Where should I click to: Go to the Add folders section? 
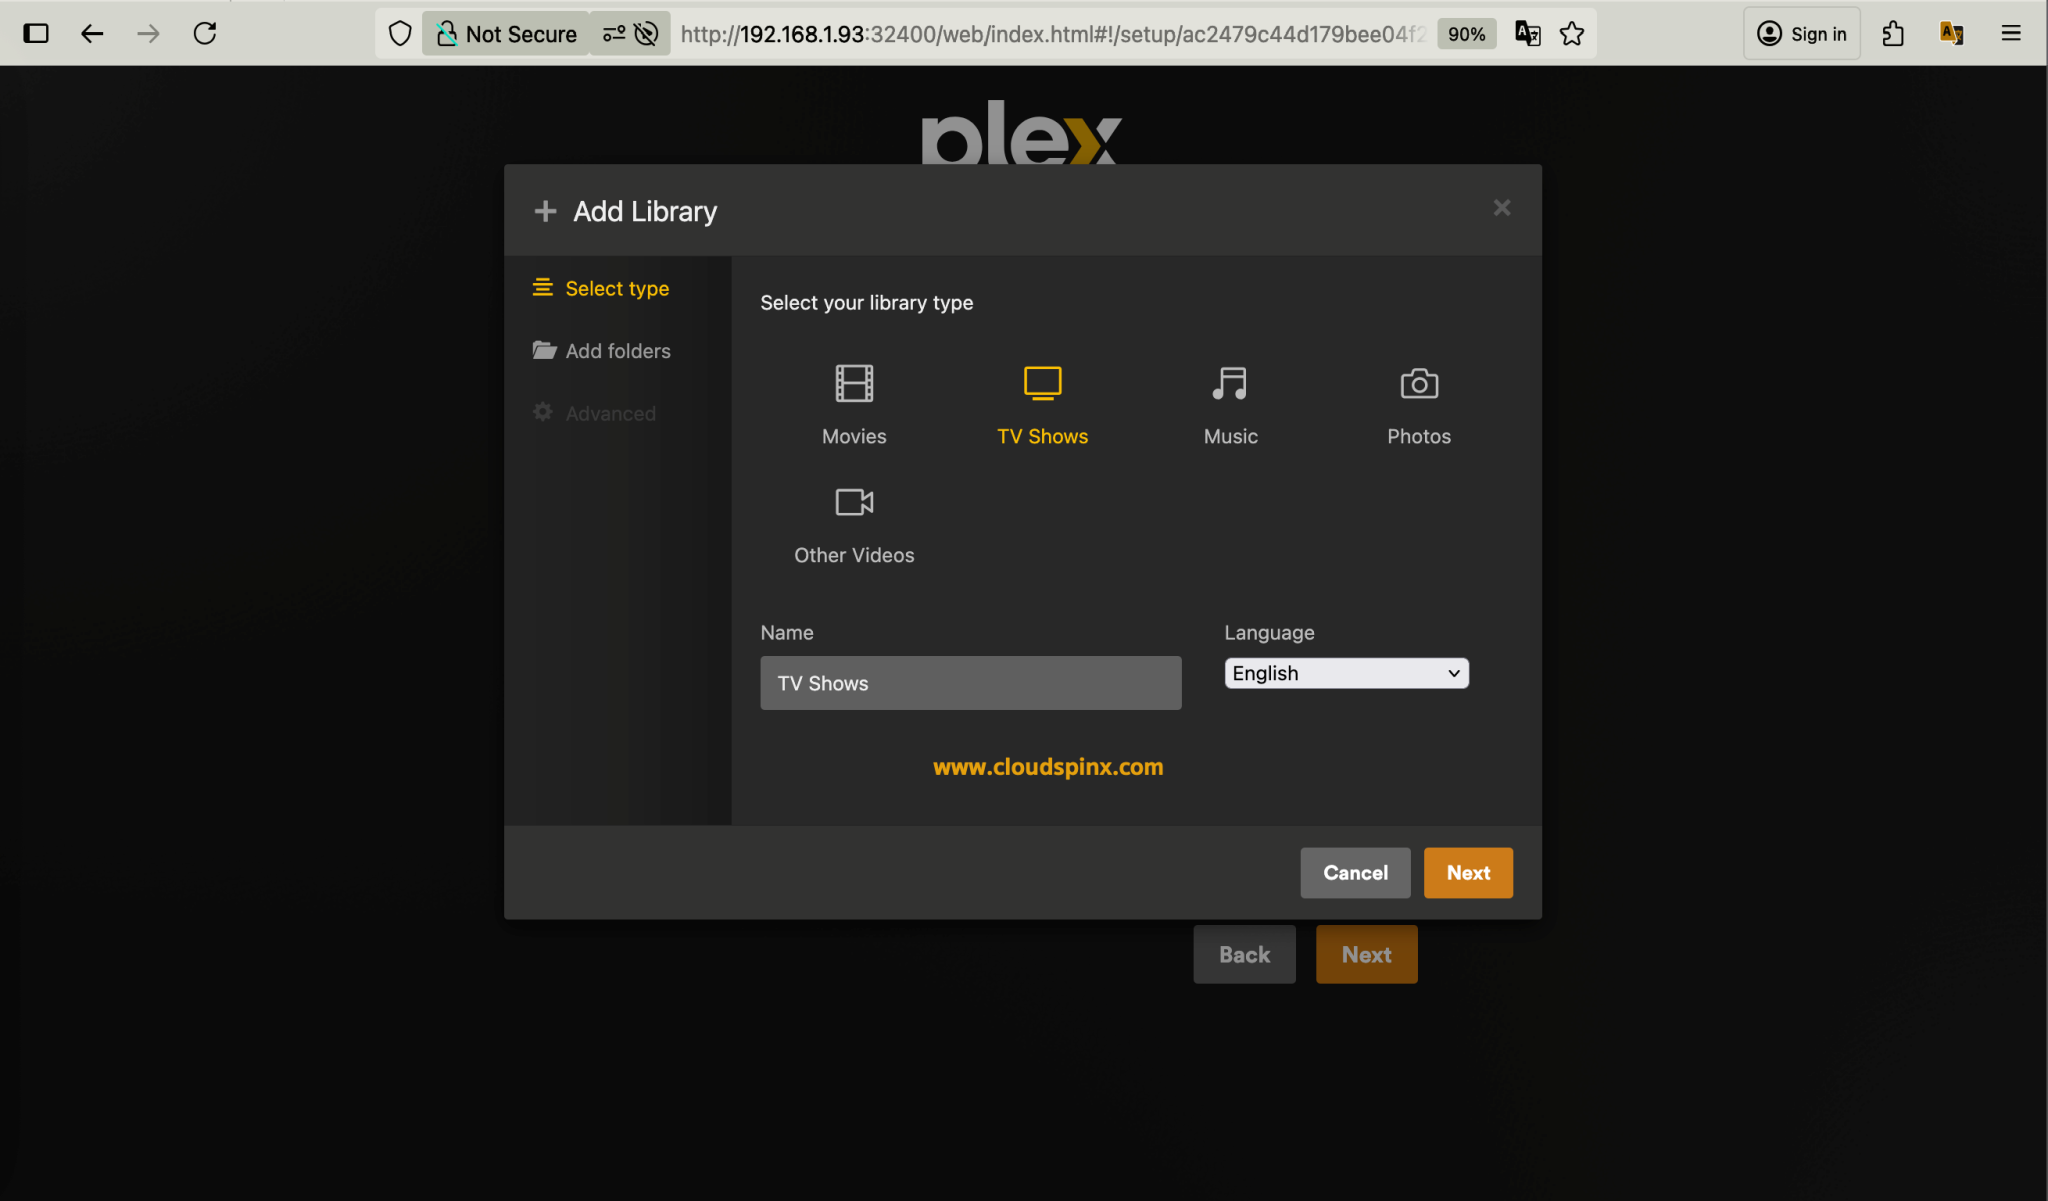pyautogui.click(x=618, y=350)
